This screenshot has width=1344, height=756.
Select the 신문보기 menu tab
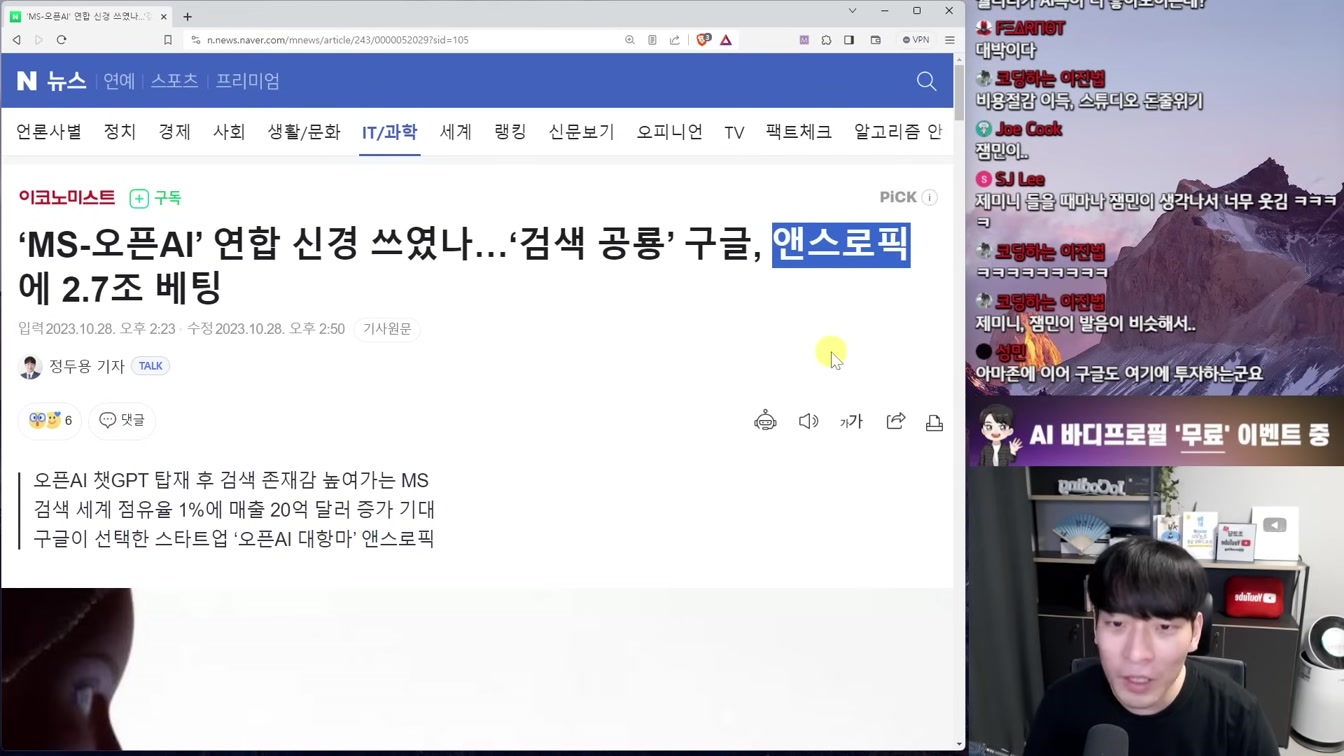[581, 132]
